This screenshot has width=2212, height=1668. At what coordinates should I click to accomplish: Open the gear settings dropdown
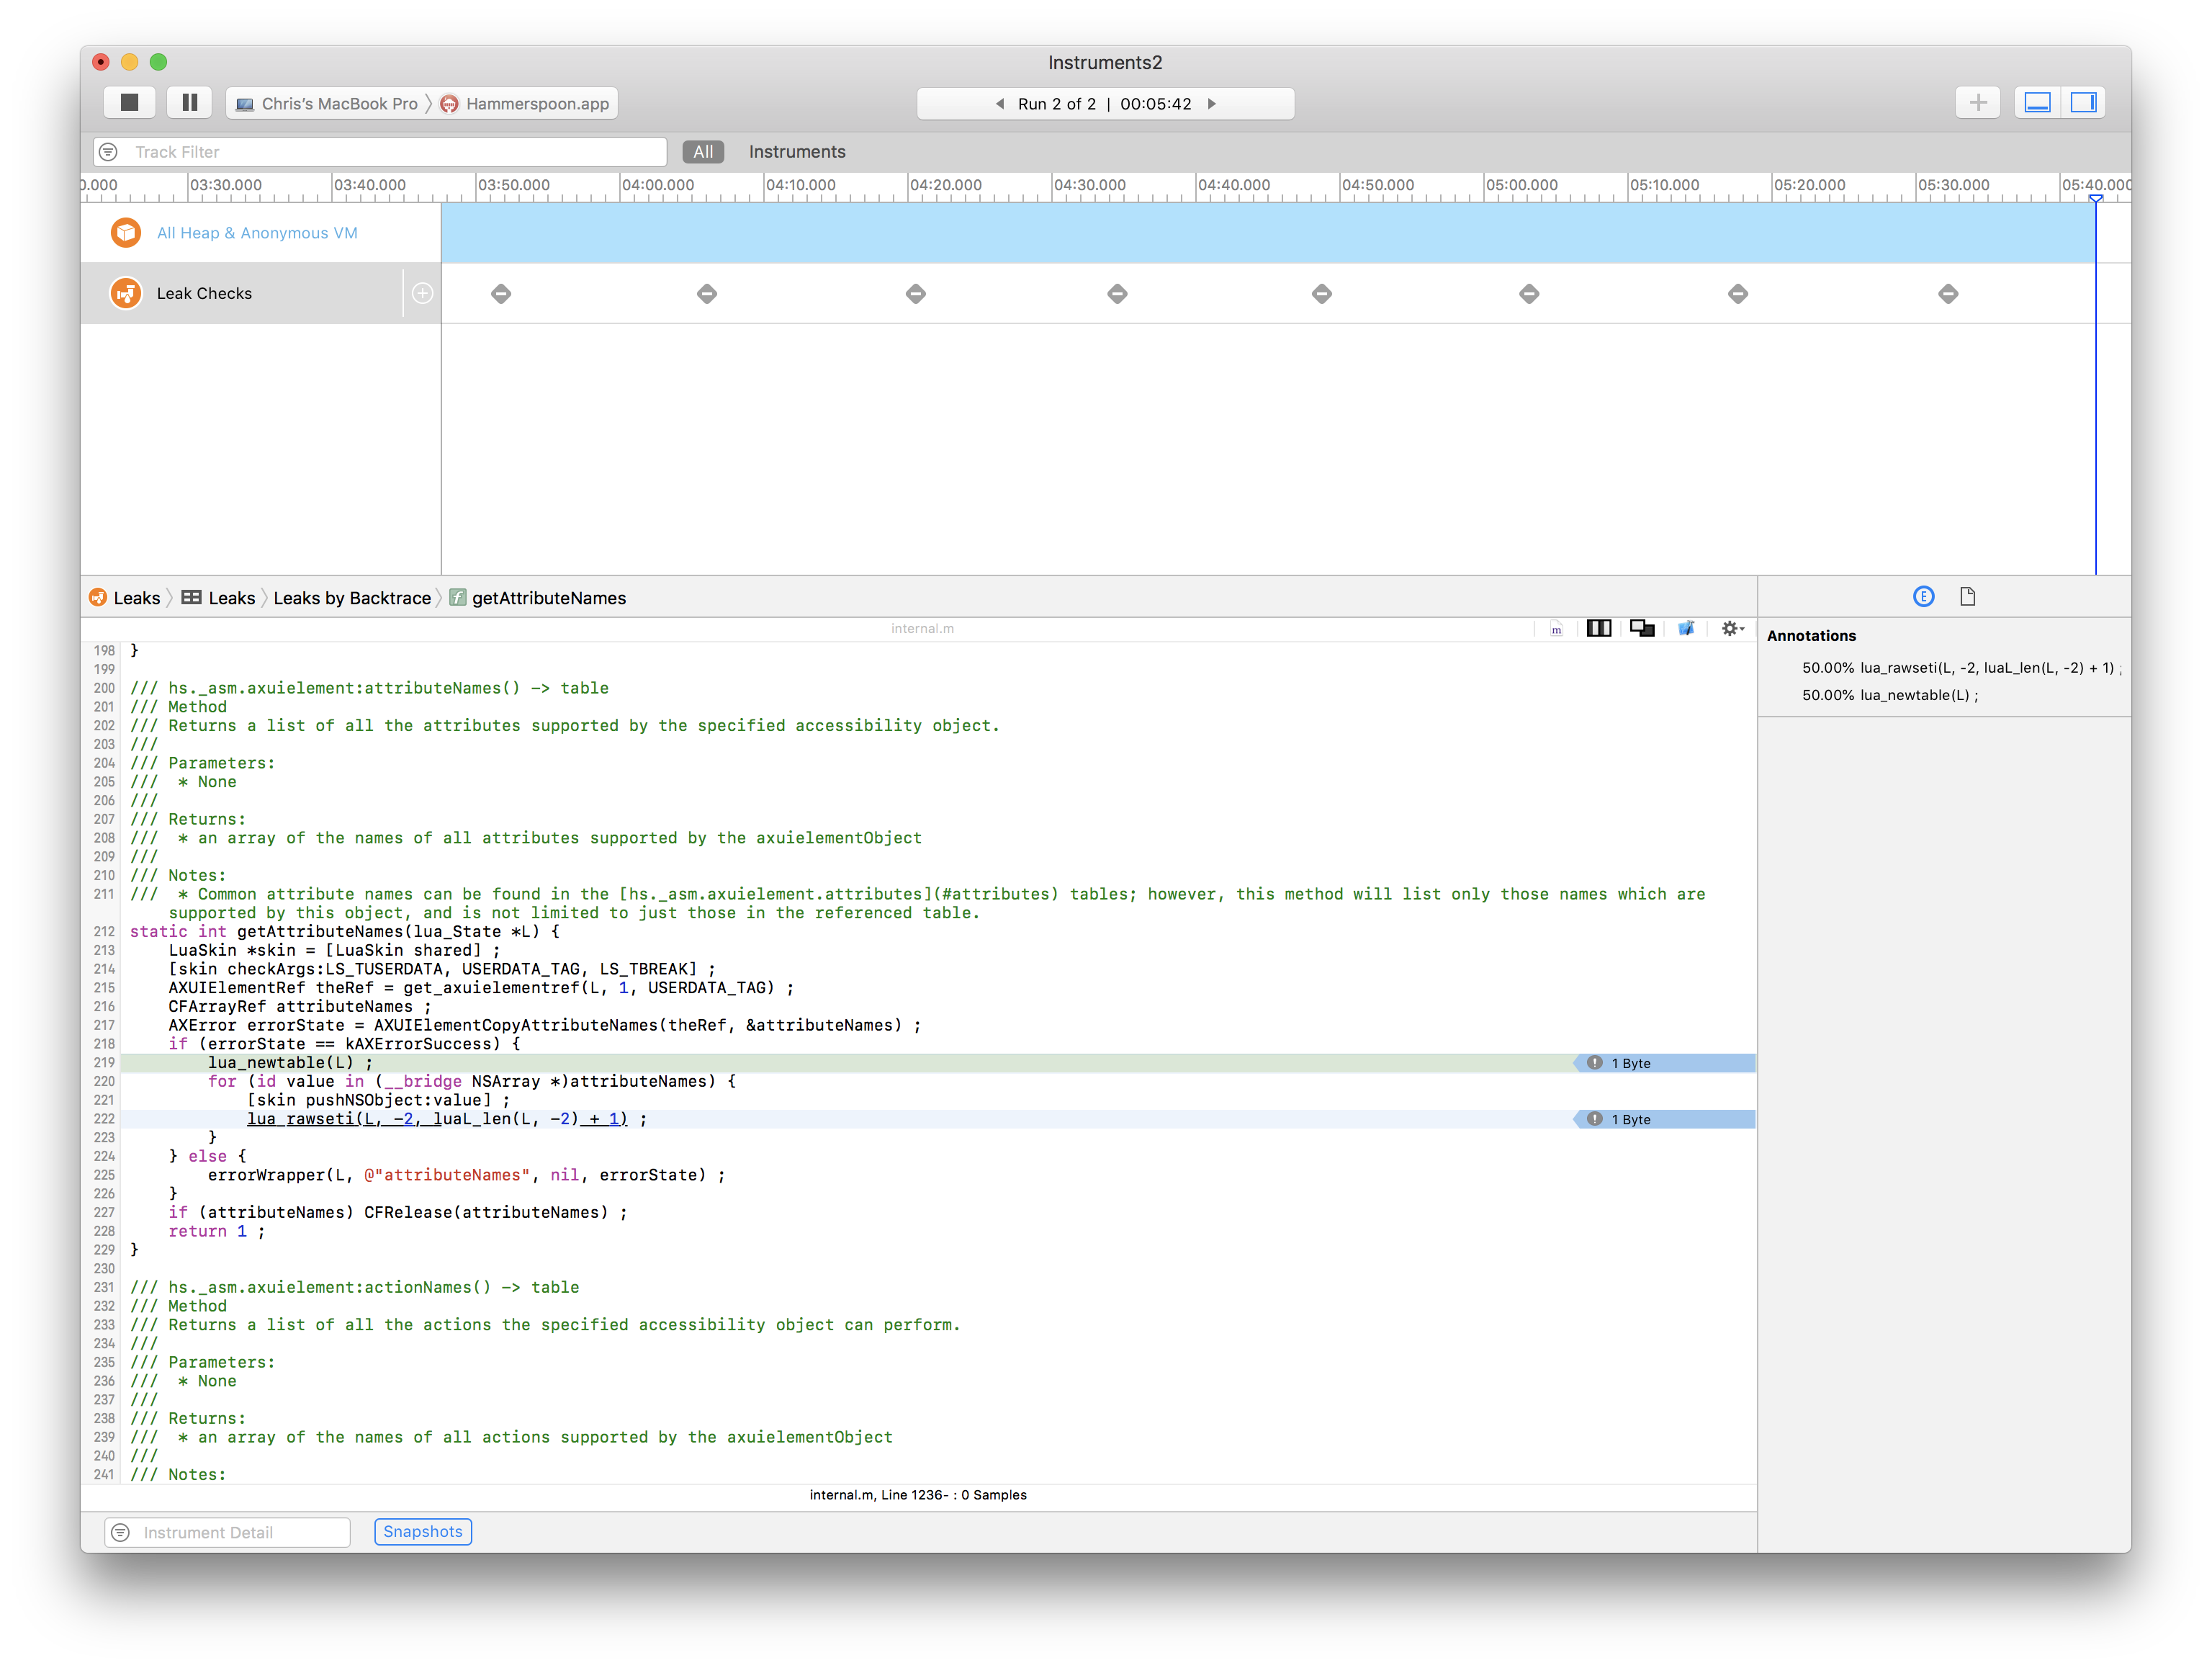coord(1732,628)
